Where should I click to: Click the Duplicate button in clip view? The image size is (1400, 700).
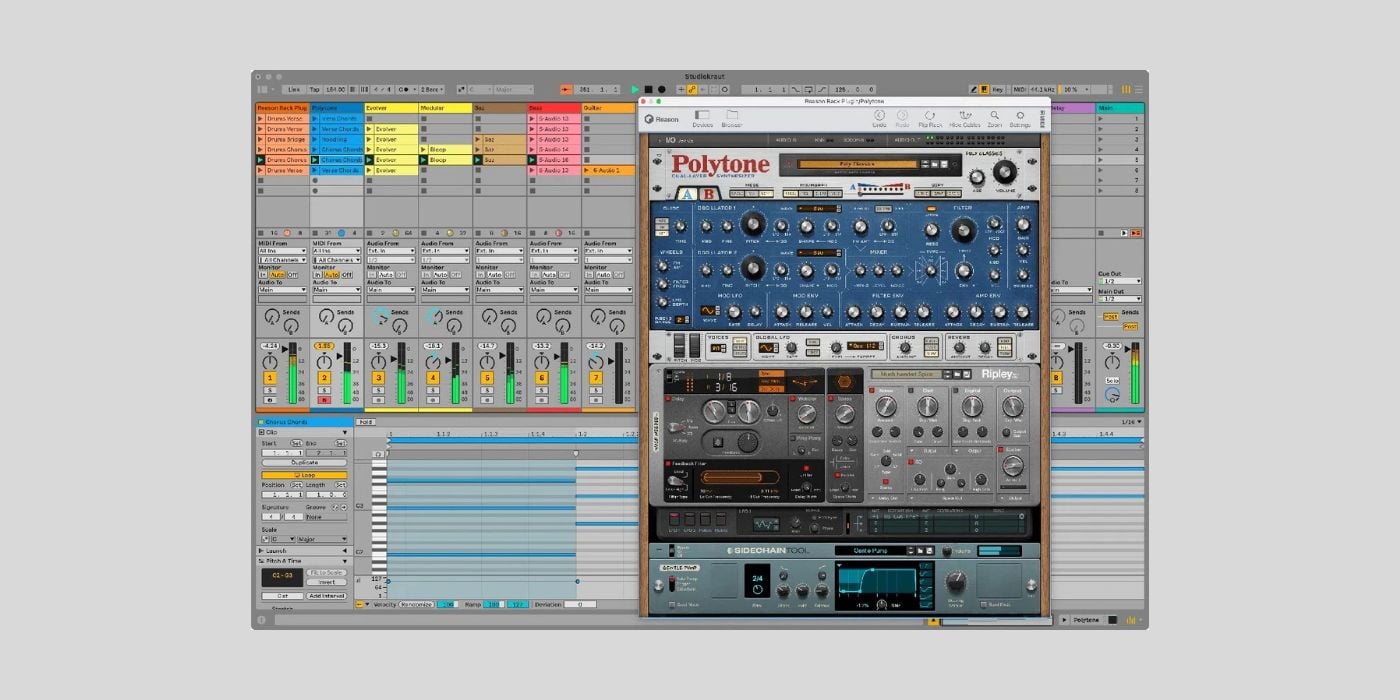click(x=304, y=462)
